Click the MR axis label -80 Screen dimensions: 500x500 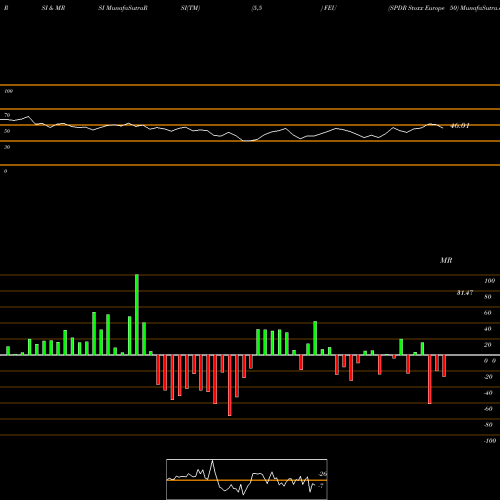(x=488, y=425)
